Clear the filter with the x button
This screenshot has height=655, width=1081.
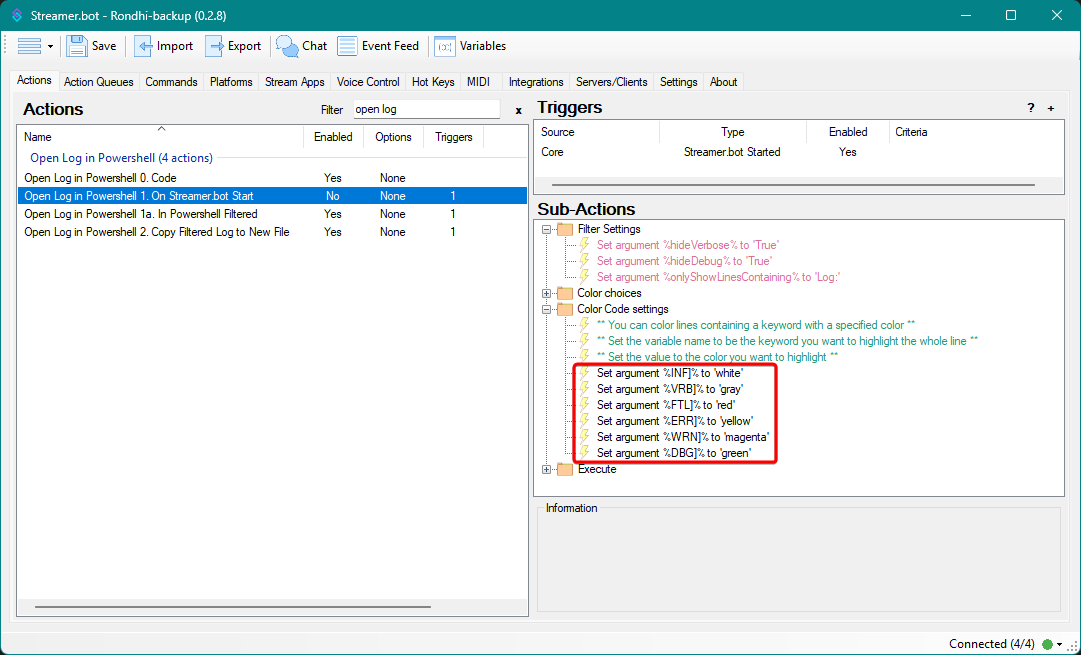518,111
